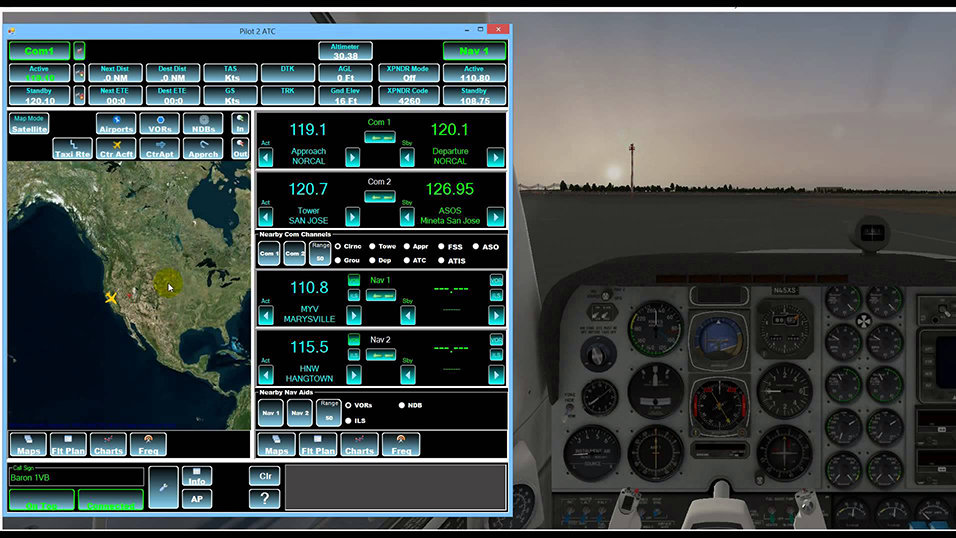956x538 pixels.
Task: Select the NDB nav aids radio
Action: pos(401,405)
